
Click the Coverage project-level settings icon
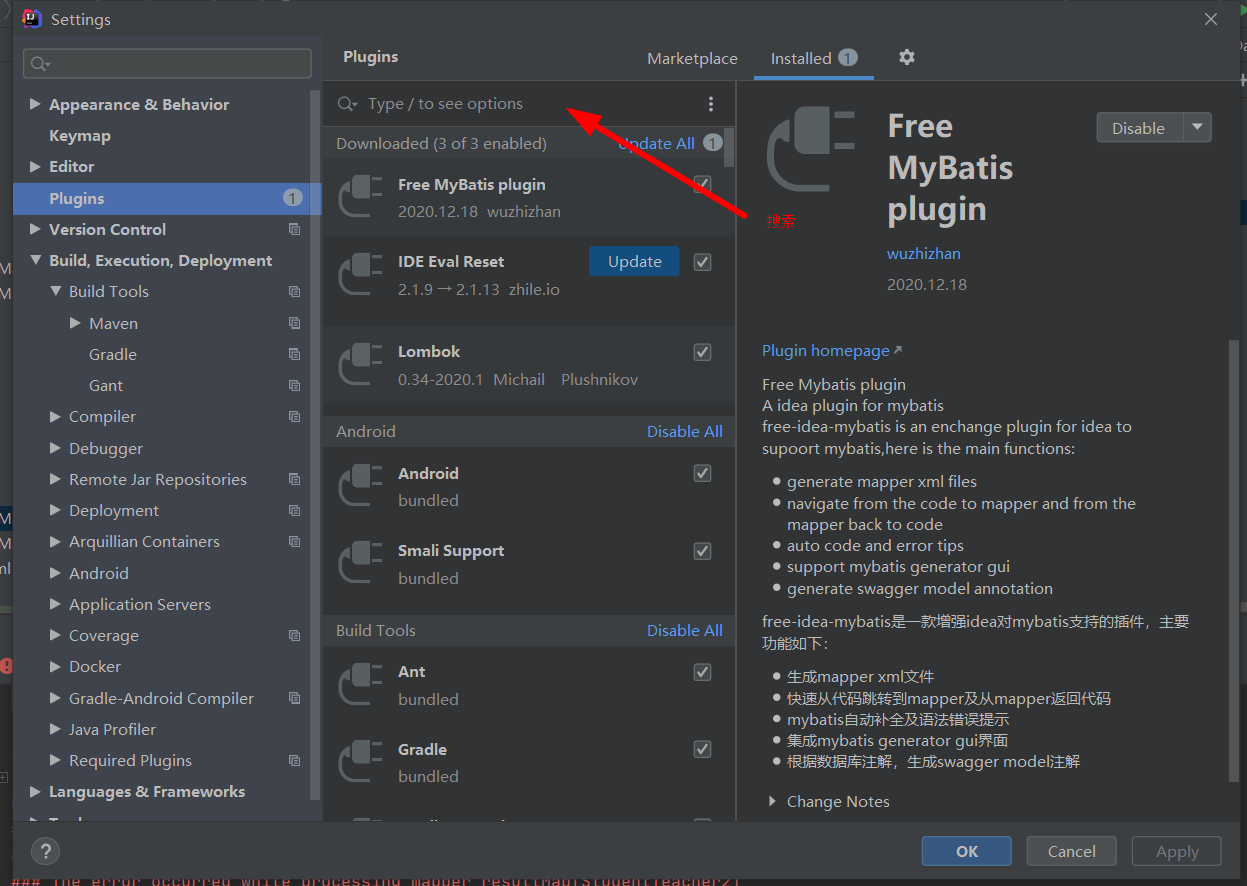(294, 635)
